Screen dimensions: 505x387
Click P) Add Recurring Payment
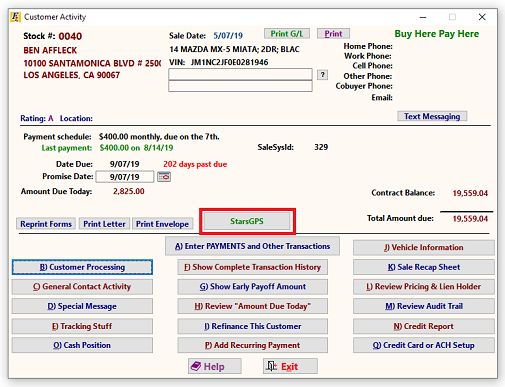coord(252,345)
